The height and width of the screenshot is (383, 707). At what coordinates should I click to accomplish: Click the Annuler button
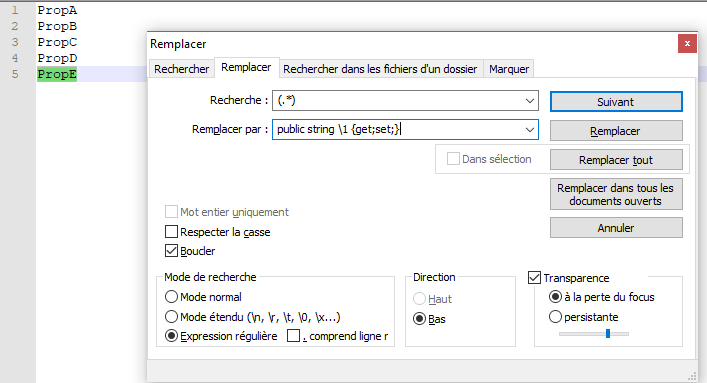pos(616,228)
